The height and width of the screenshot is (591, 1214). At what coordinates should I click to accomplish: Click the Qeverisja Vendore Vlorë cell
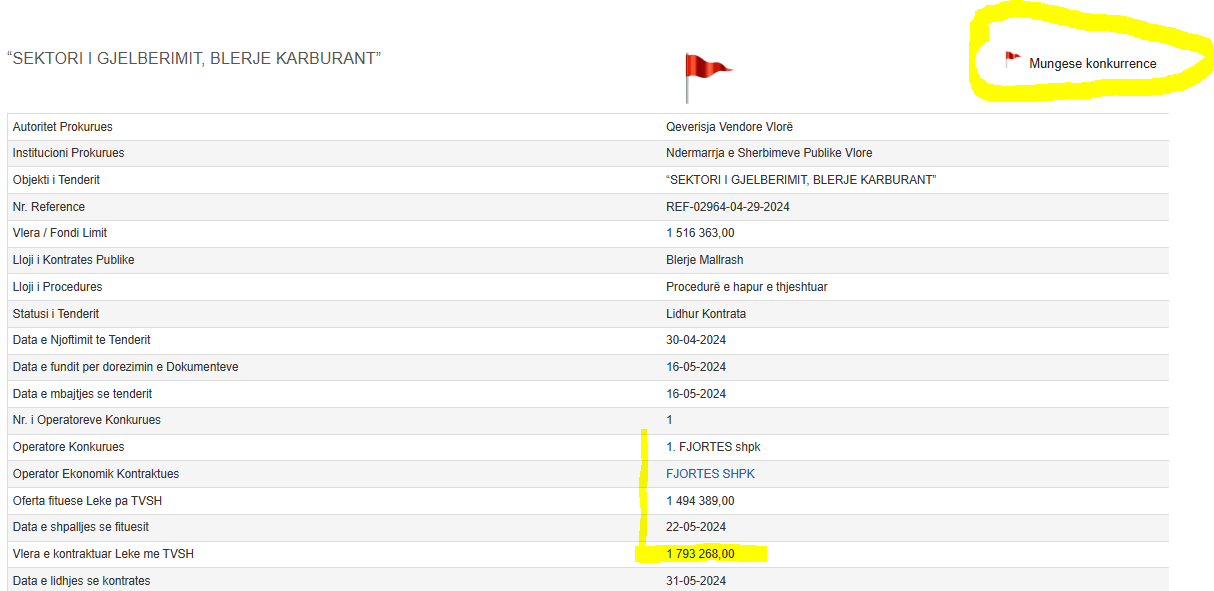[x=729, y=127]
